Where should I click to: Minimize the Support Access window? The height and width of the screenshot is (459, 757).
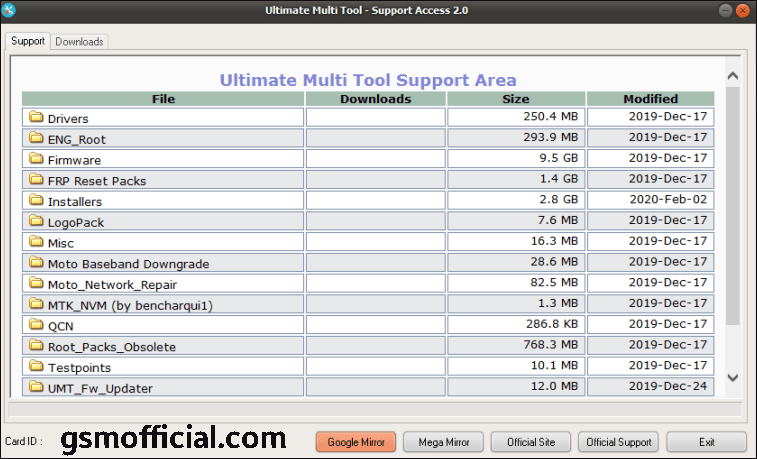(x=725, y=10)
